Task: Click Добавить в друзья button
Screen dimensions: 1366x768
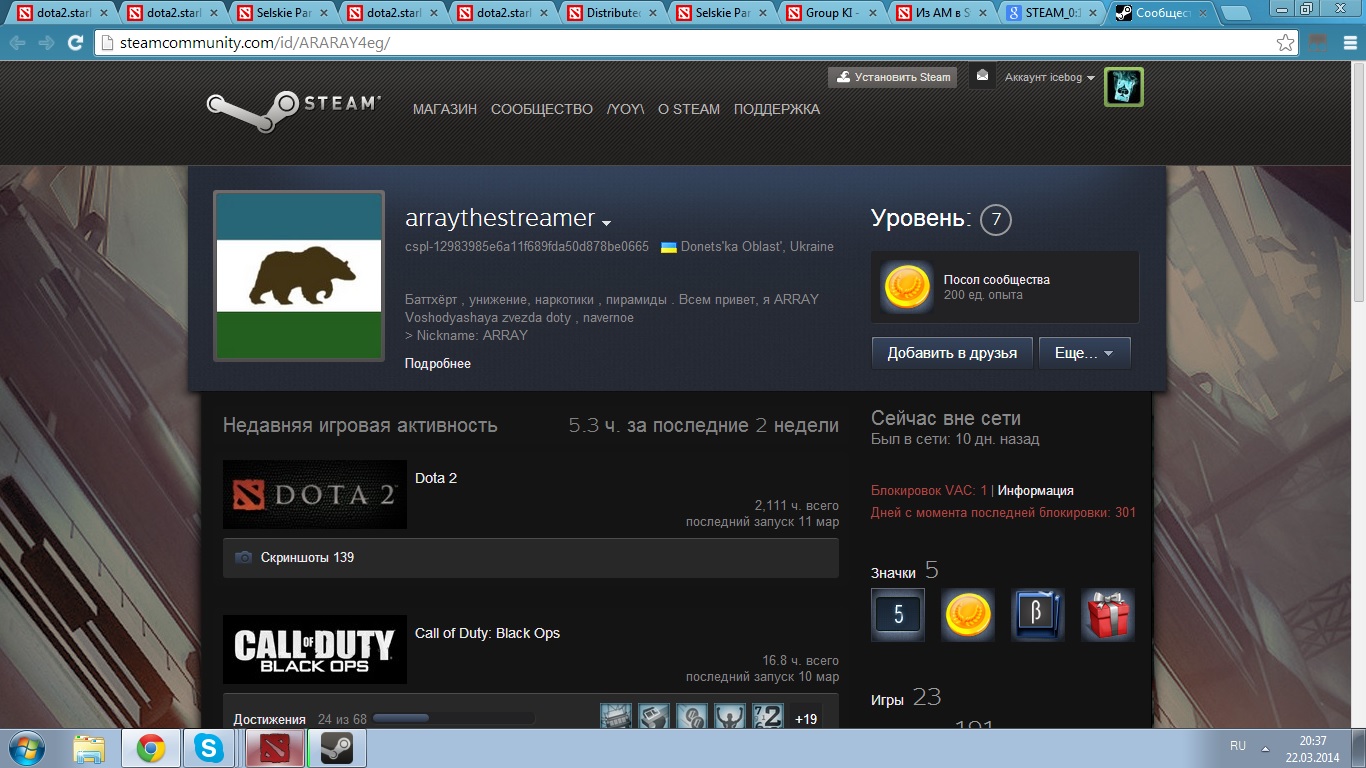Action: click(x=952, y=353)
